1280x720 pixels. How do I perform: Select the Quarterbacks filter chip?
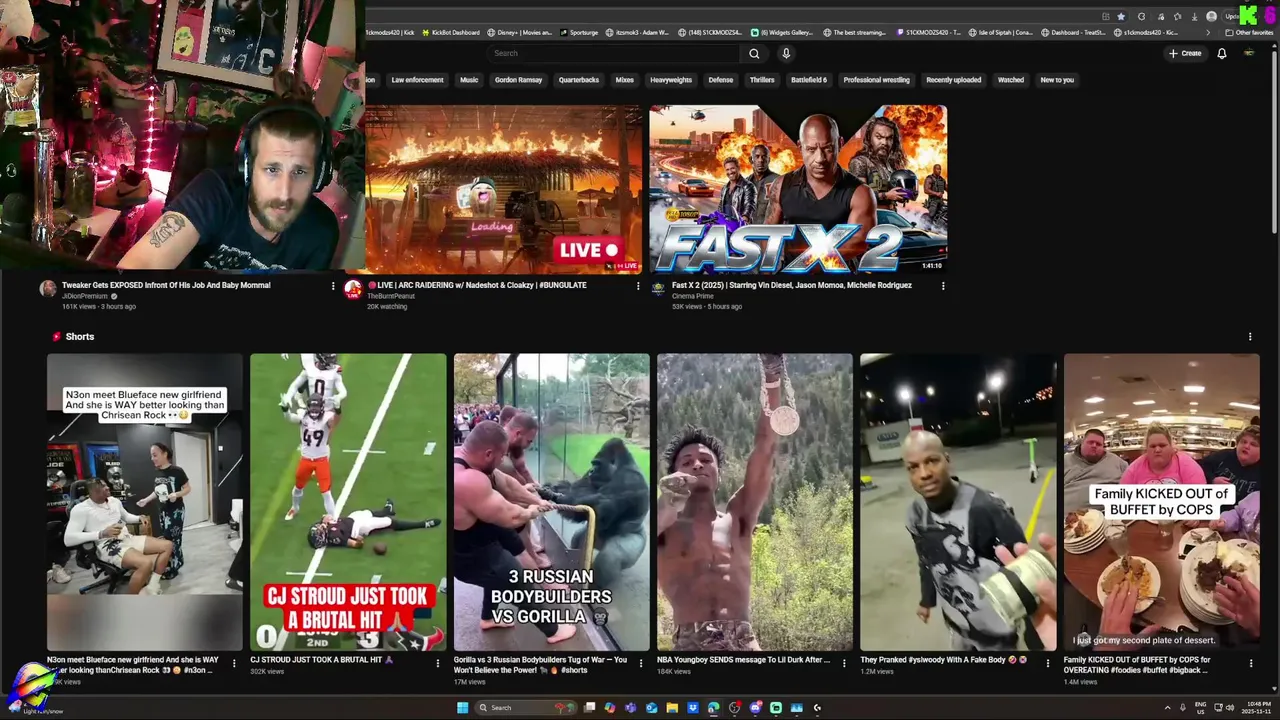tap(578, 80)
